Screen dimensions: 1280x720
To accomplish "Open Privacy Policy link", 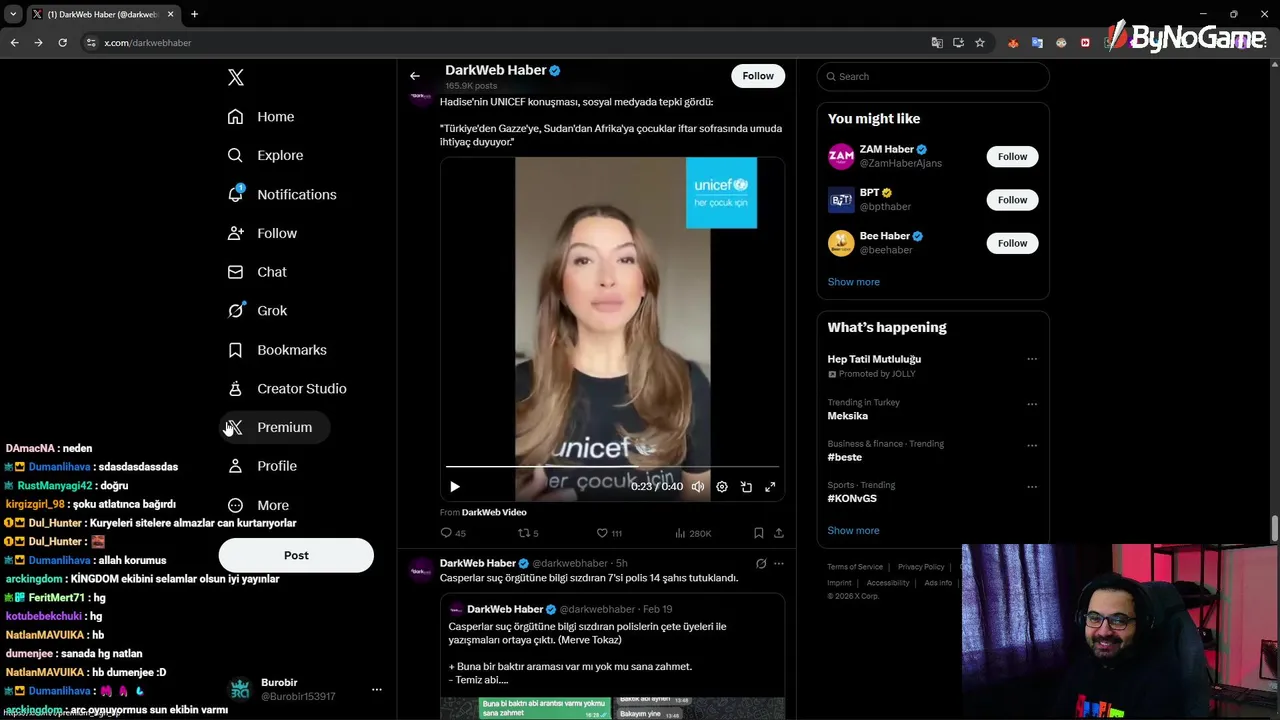I will 921,567.
